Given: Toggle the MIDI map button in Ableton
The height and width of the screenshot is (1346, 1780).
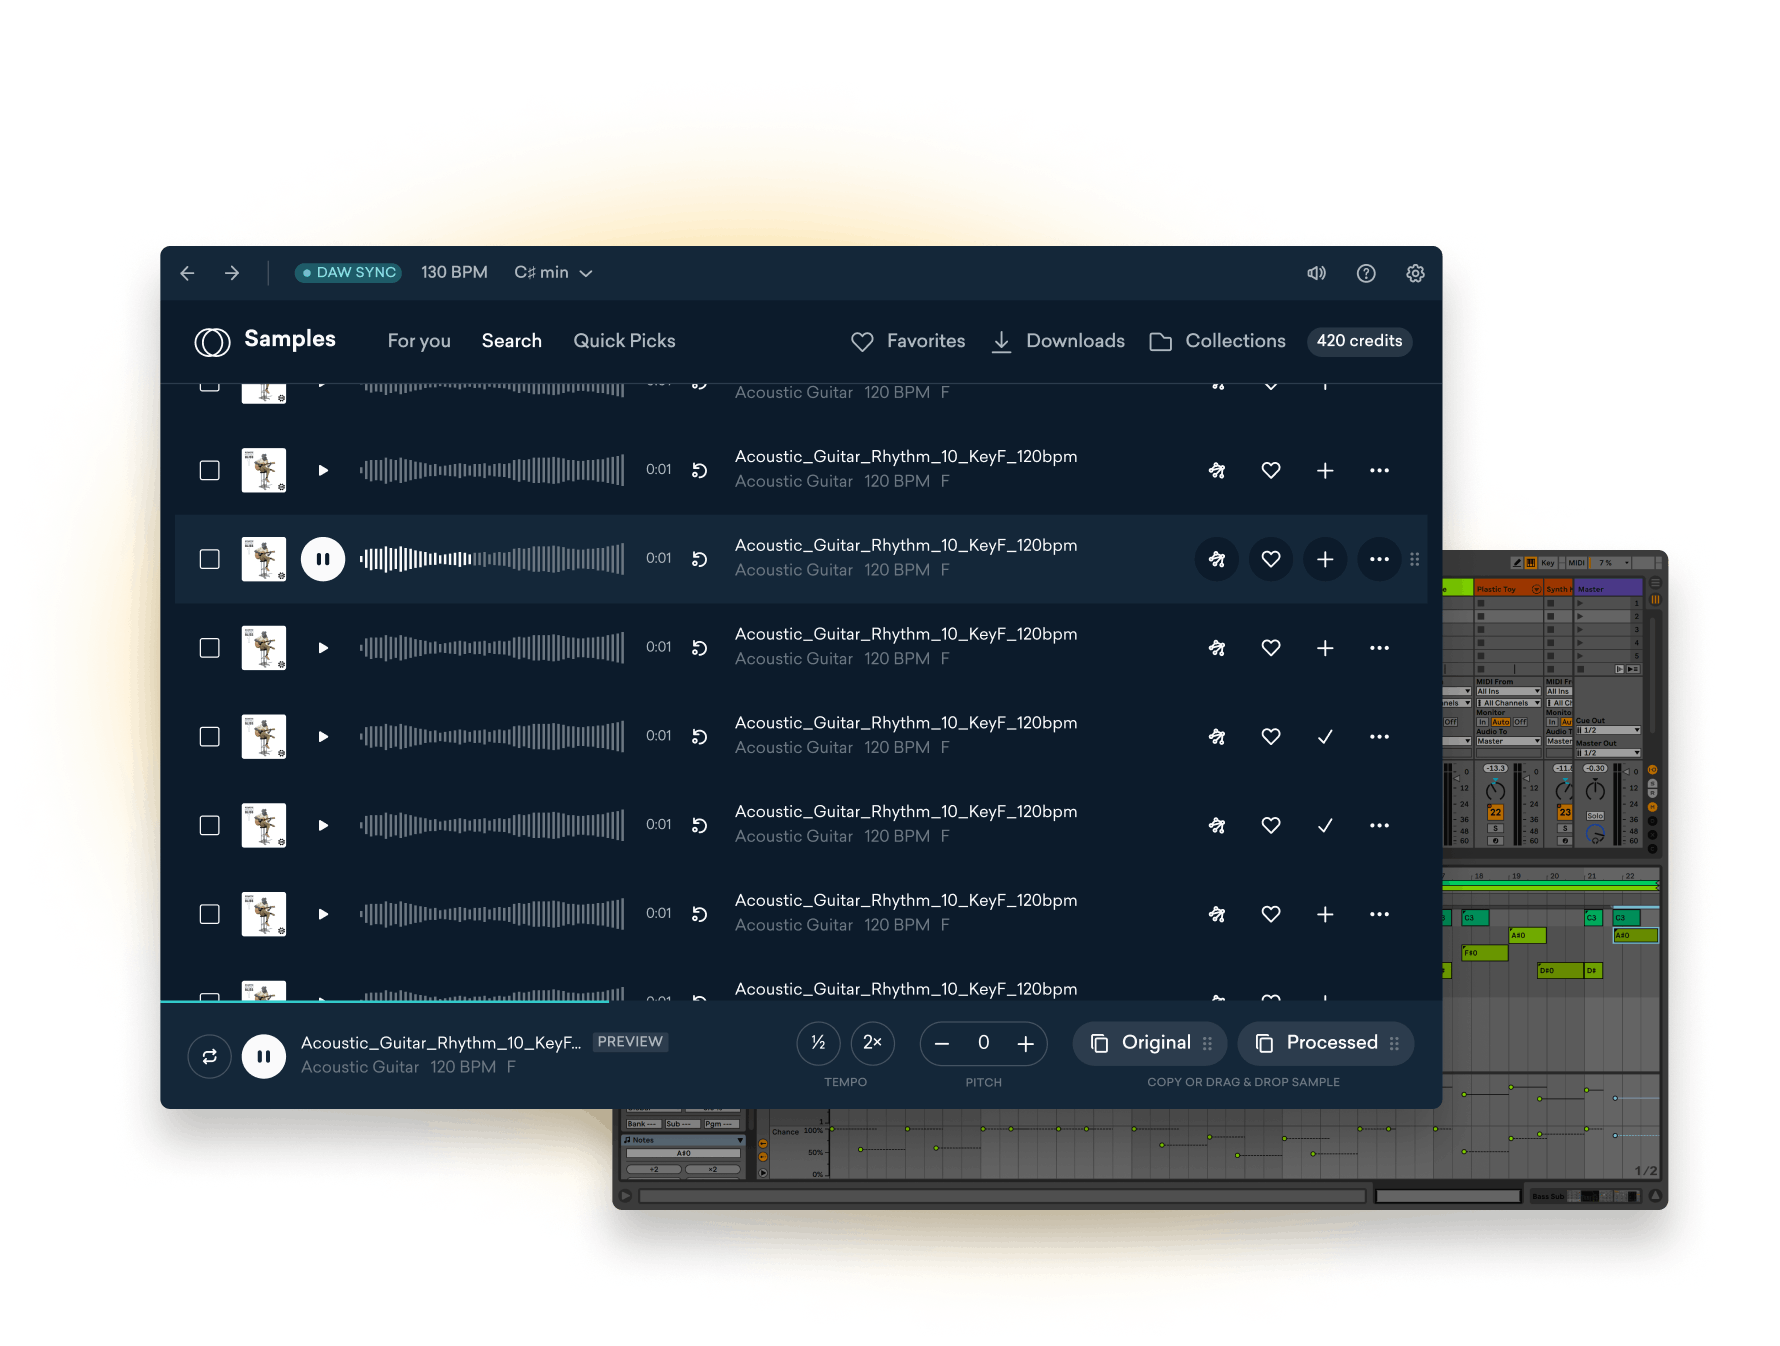Looking at the screenshot, I should point(1576,563).
